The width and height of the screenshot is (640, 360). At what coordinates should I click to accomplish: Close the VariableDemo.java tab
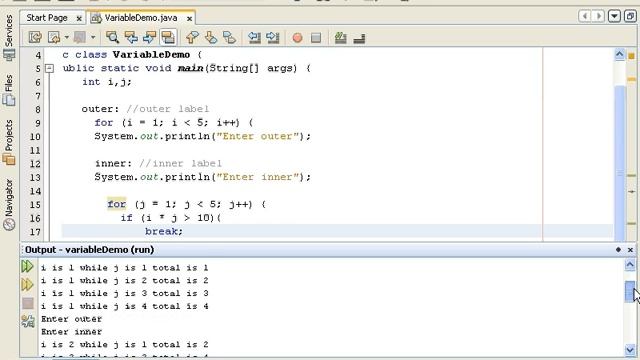tap(189, 18)
